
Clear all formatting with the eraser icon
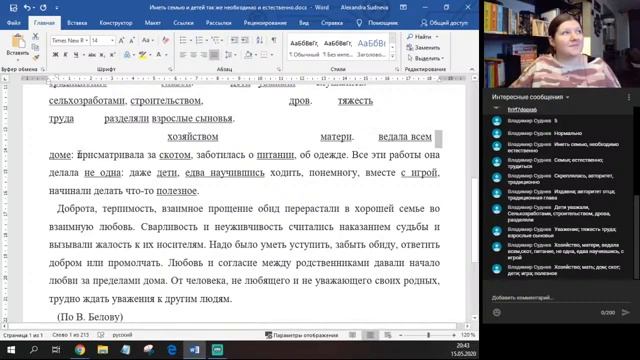[165, 40]
